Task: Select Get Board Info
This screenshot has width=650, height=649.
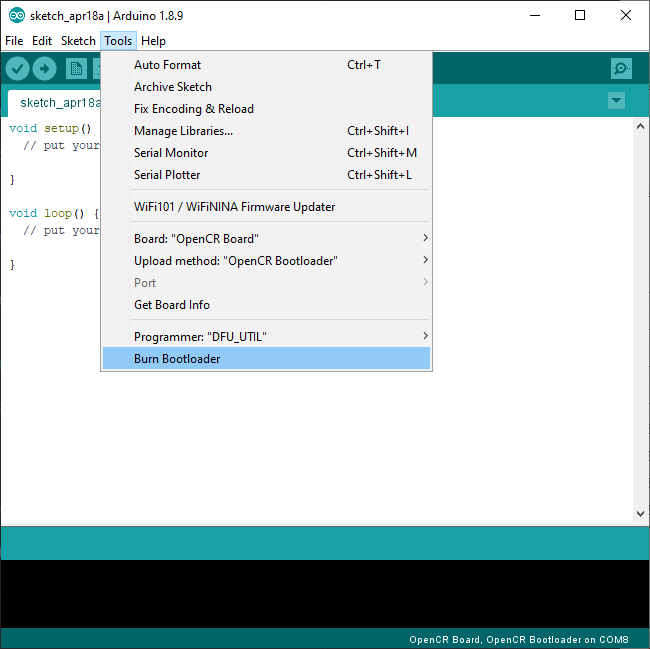Action: (266, 305)
